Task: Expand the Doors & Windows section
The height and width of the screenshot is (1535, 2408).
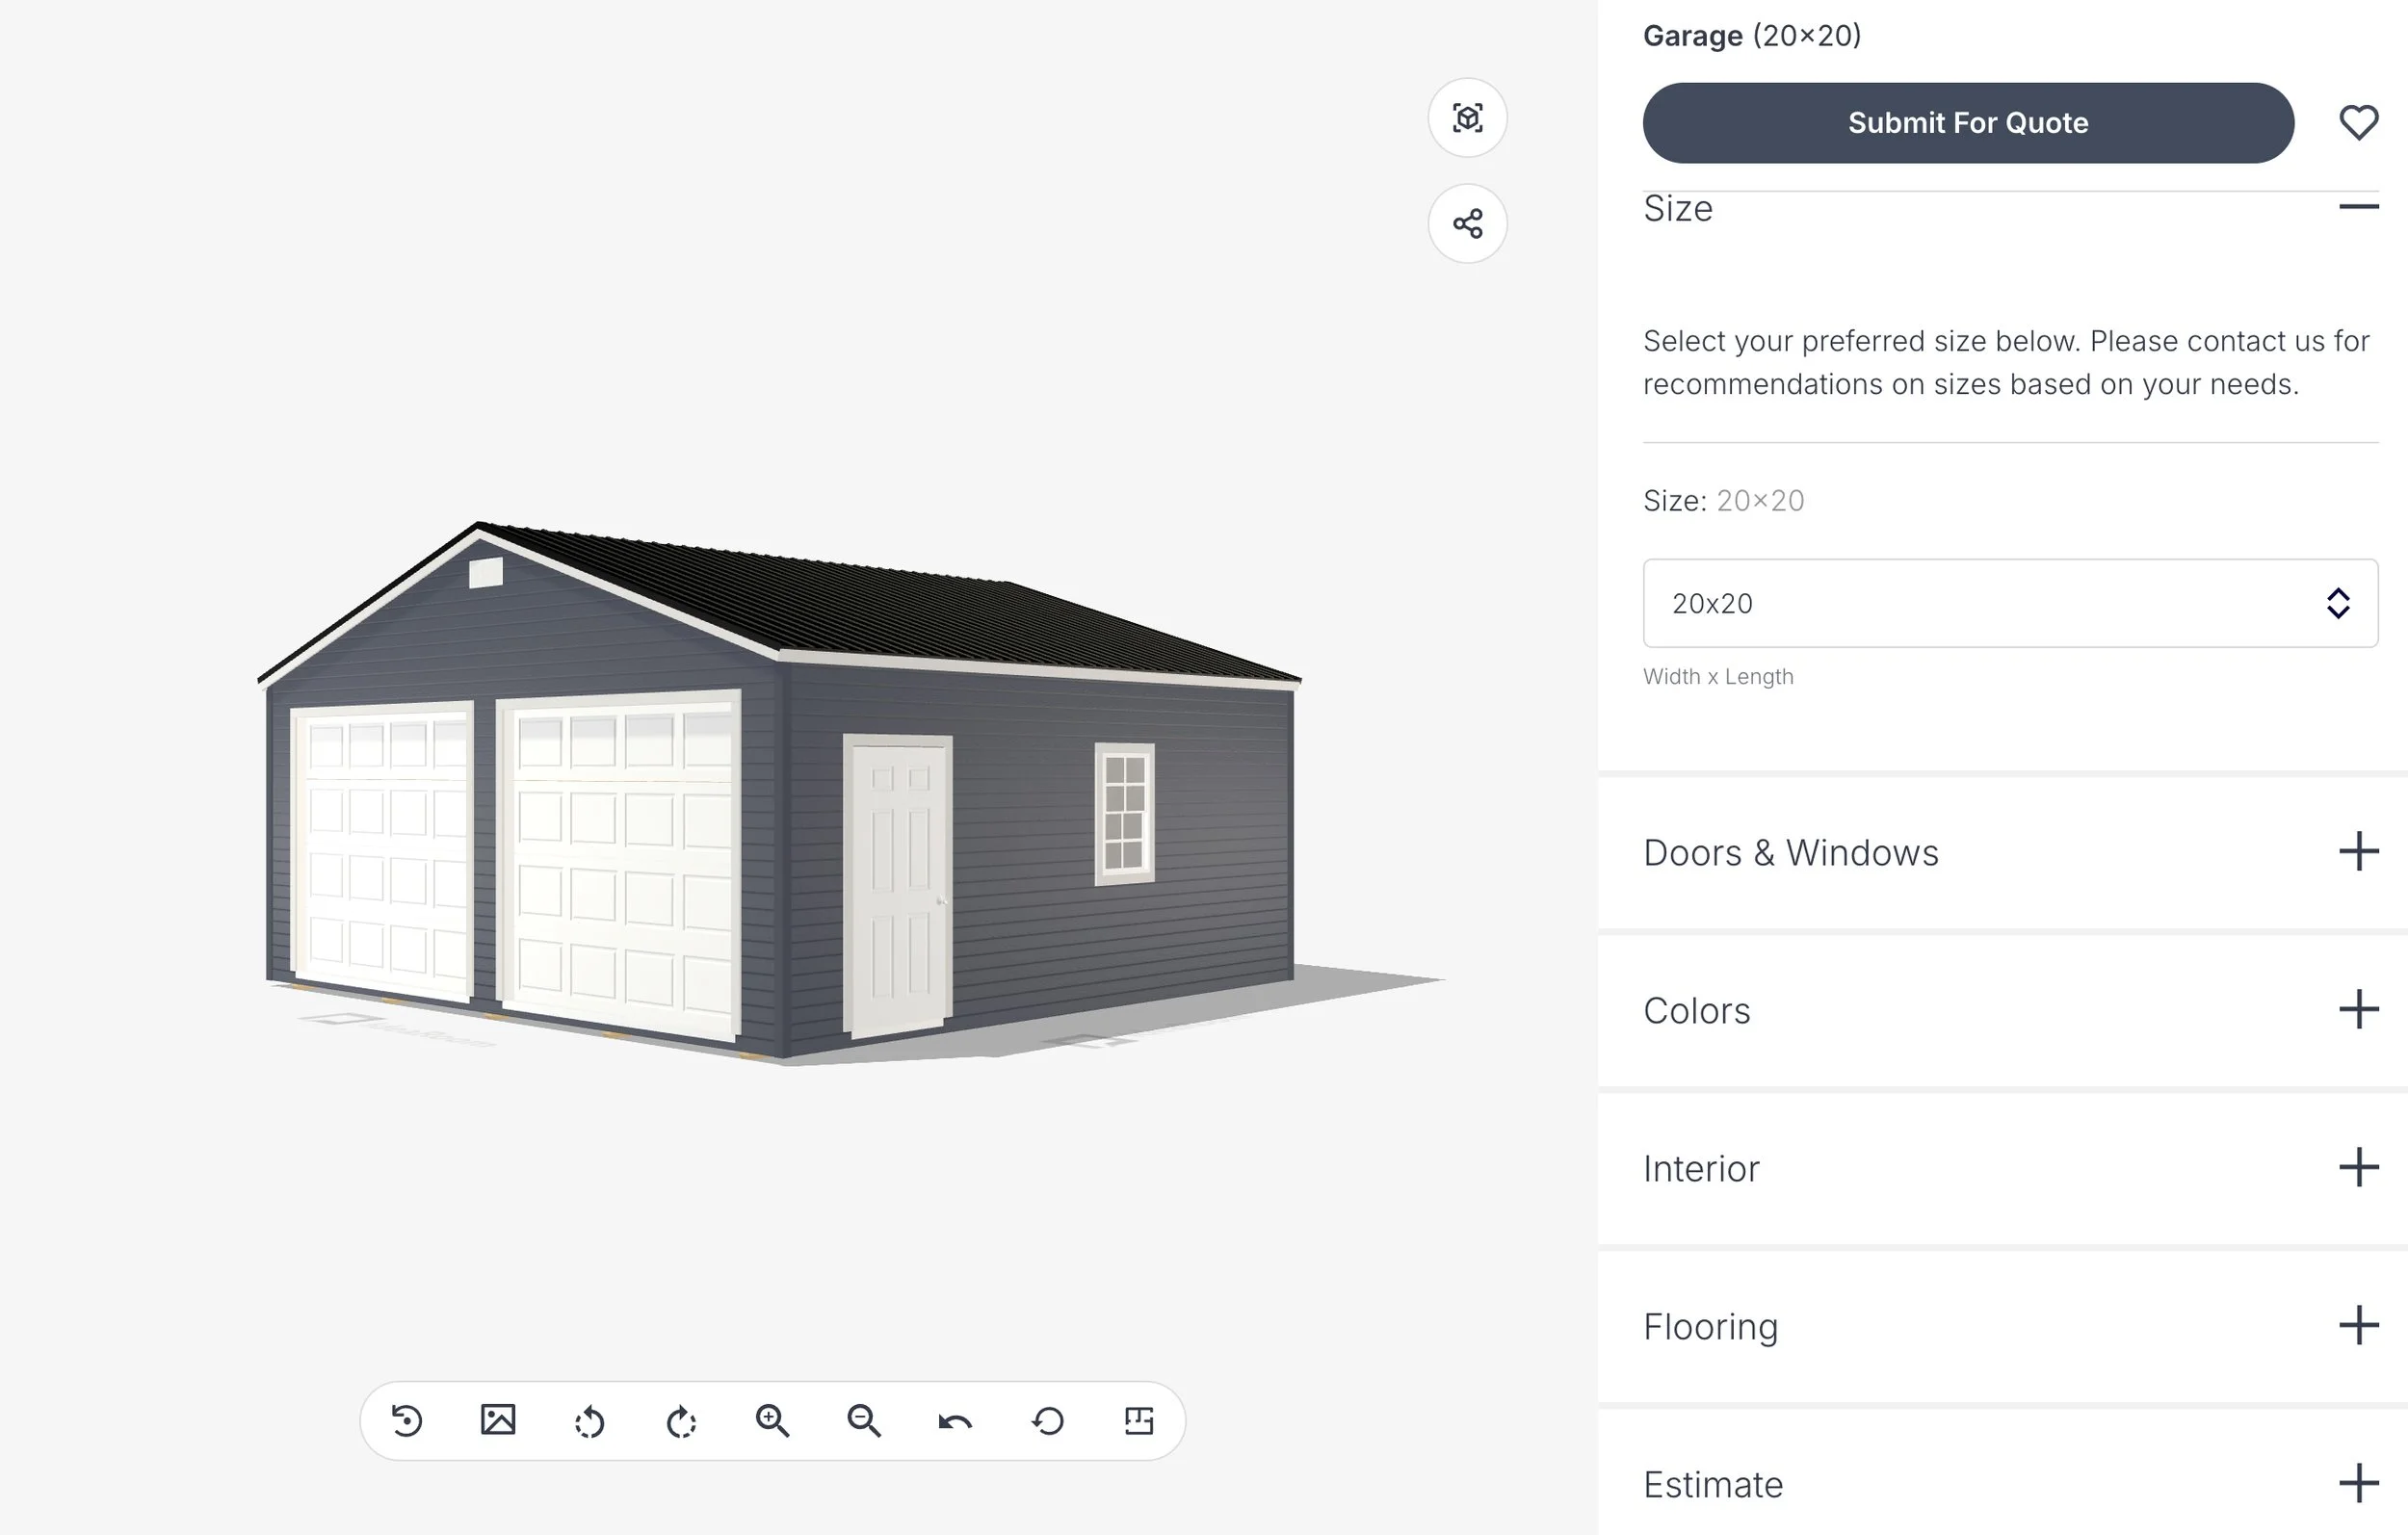Action: click(x=2358, y=852)
